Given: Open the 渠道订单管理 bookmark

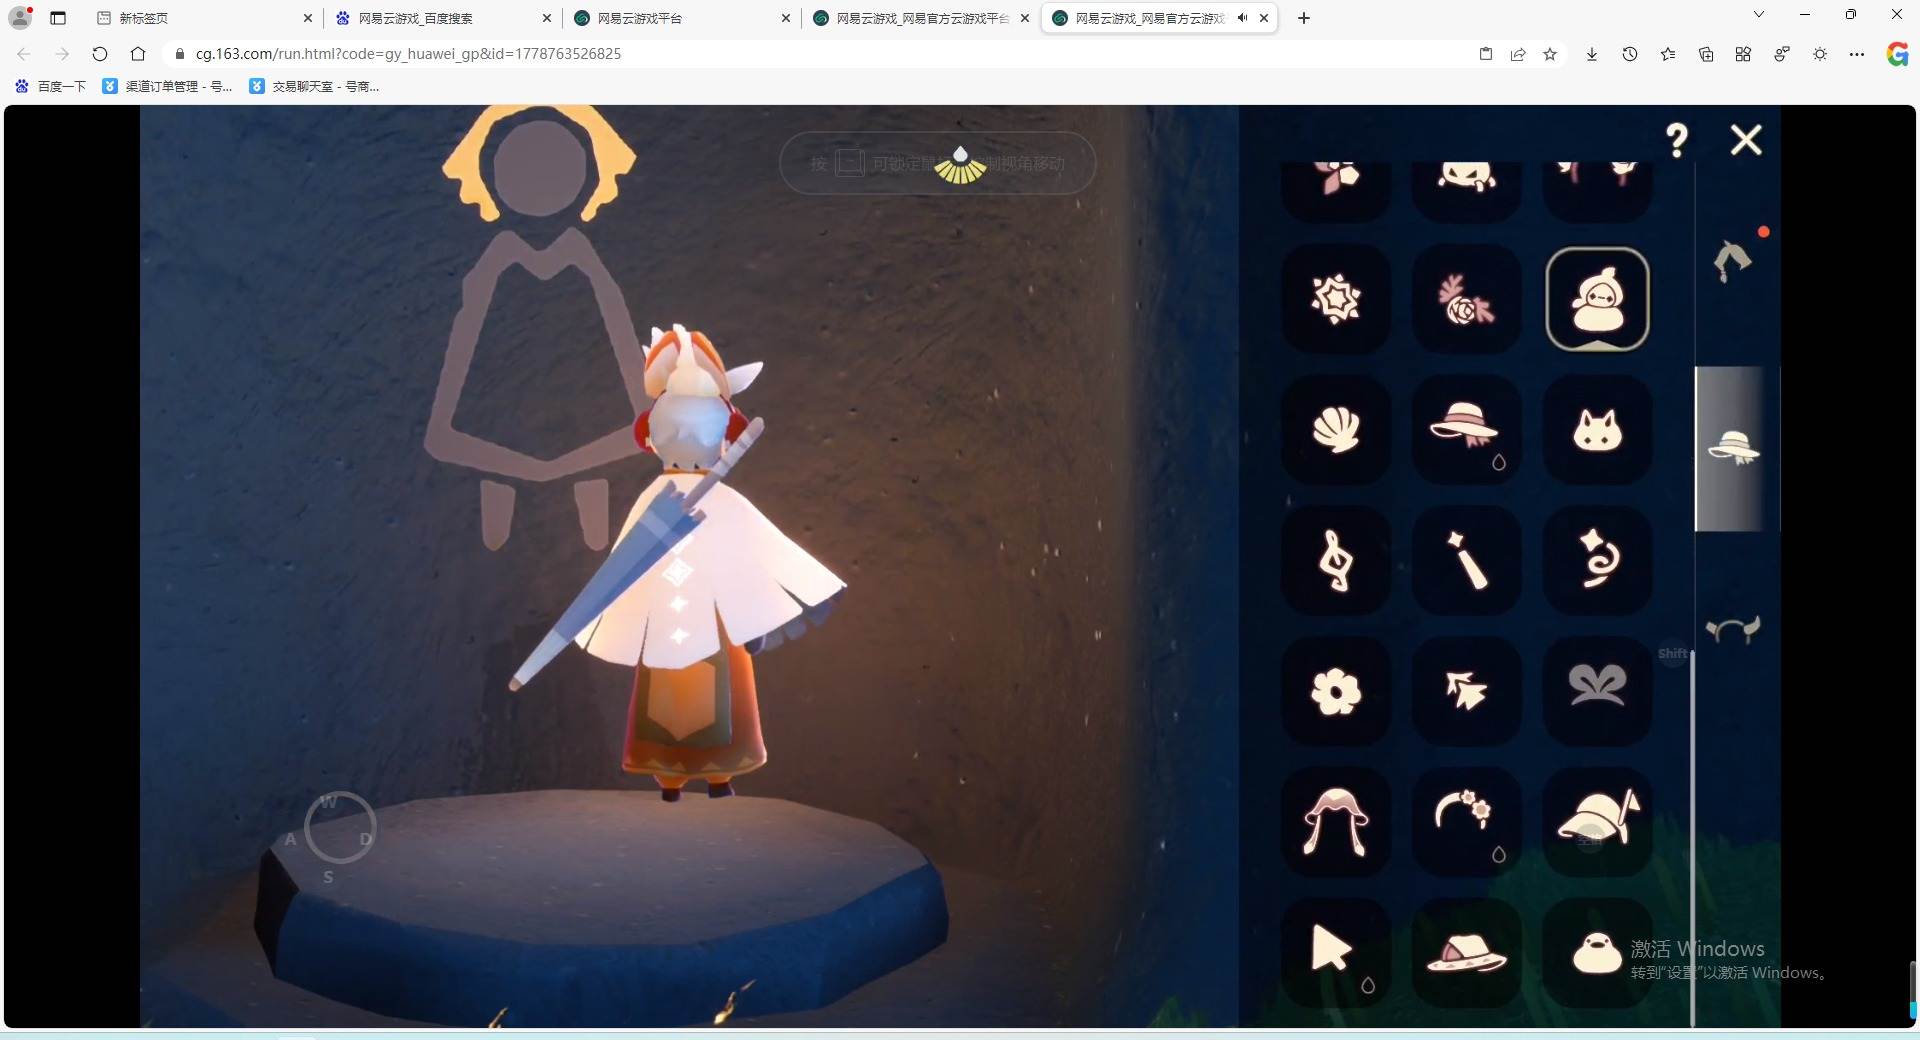Looking at the screenshot, I should point(167,86).
